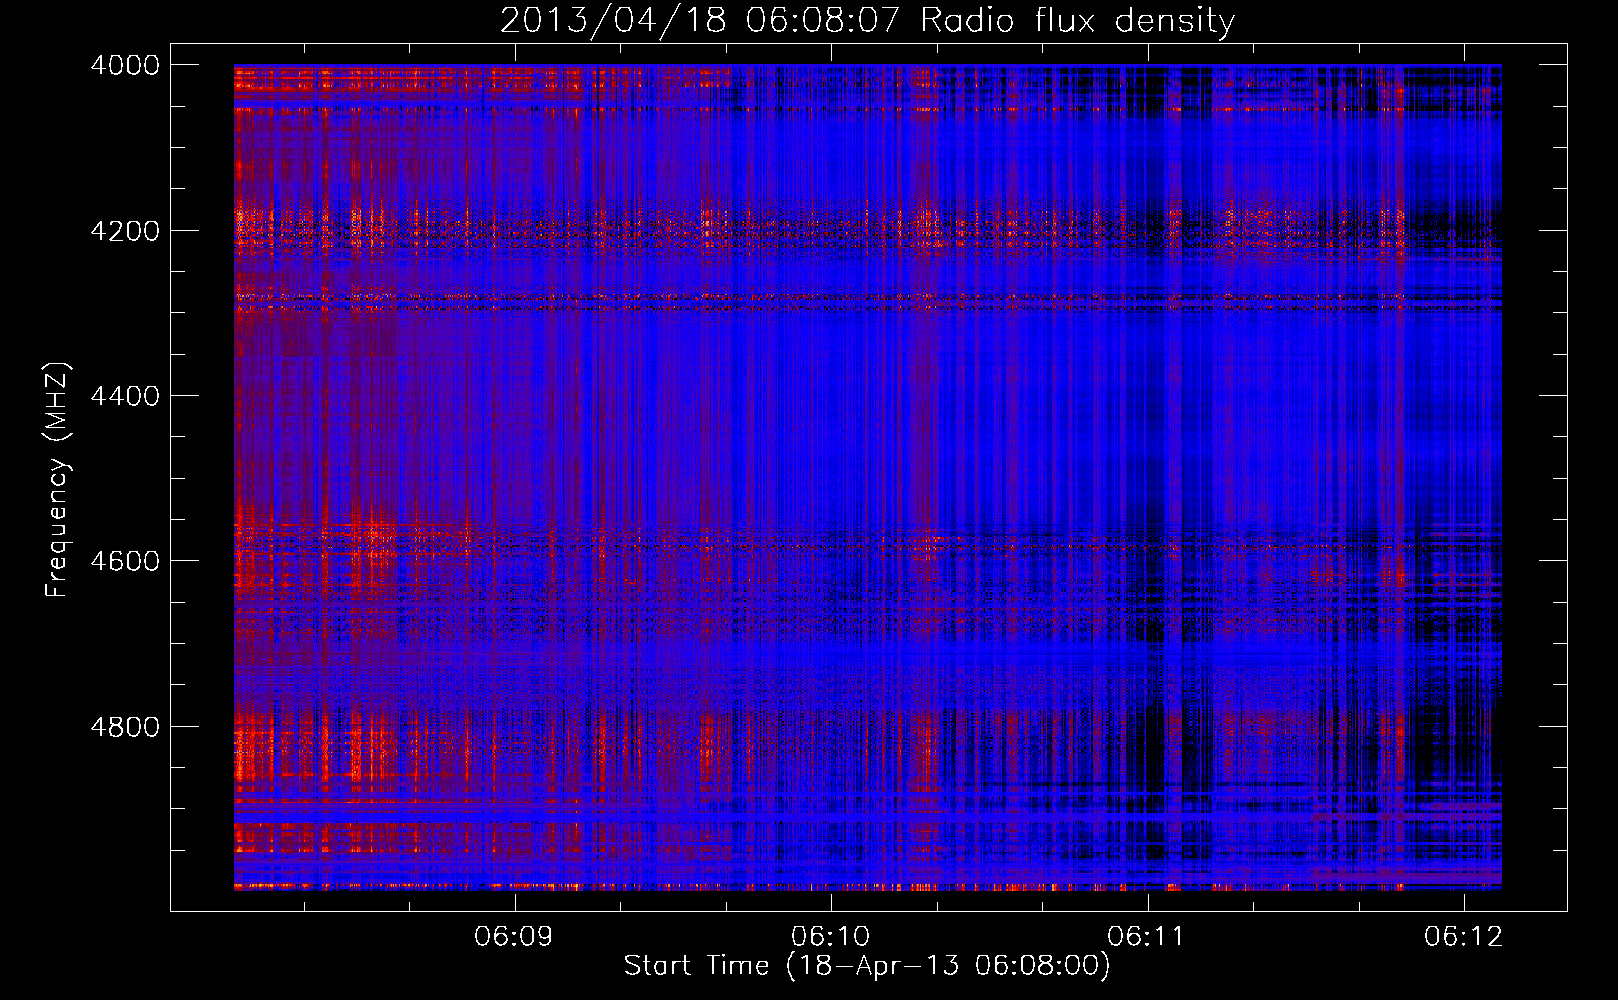
Task: Click the plot title 'Radio flux density'
Action: [x=1078, y=21]
